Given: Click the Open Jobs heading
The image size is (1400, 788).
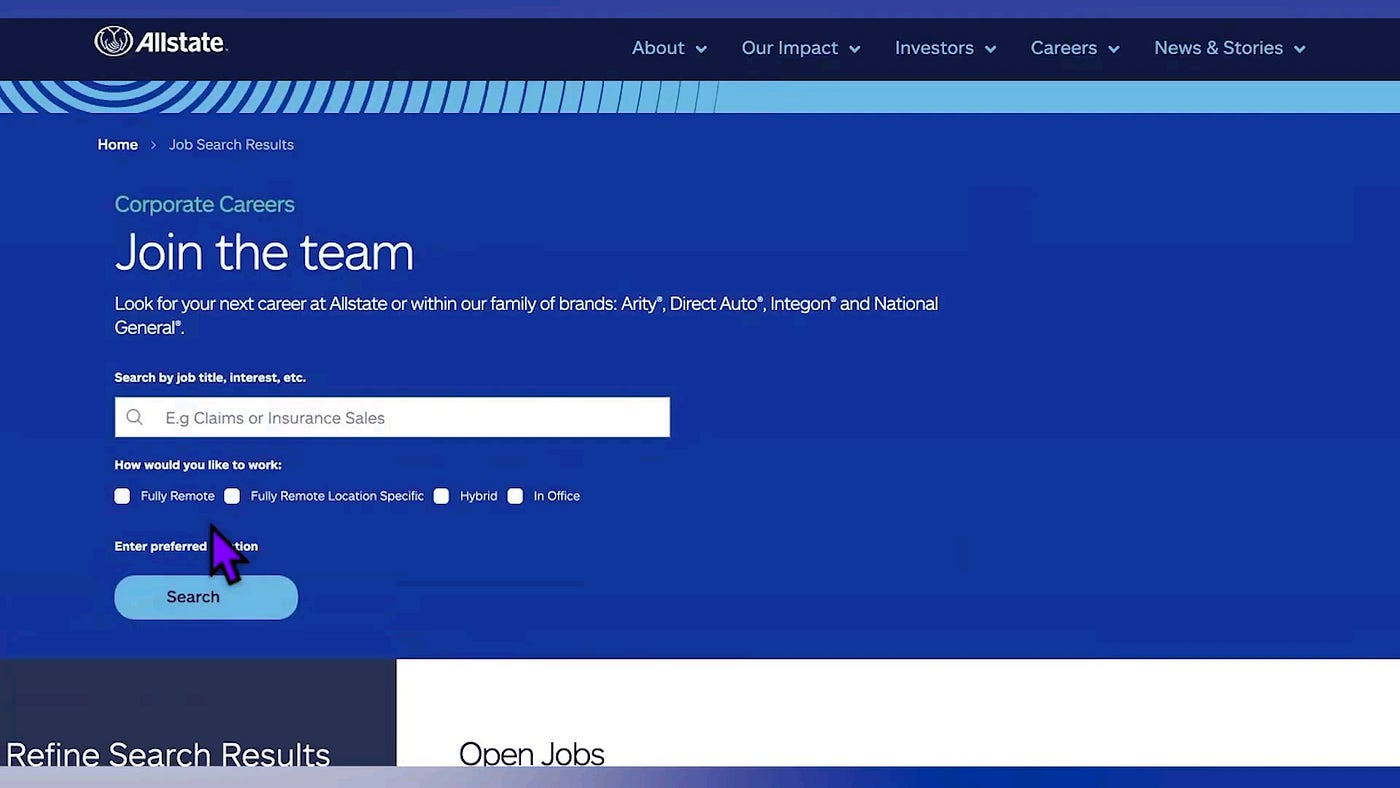Looking at the screenshot, I should point(531,754).
